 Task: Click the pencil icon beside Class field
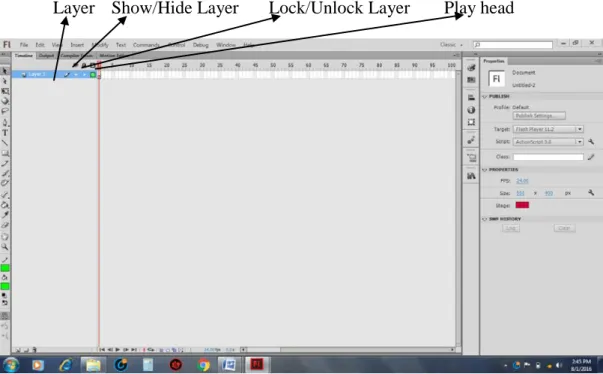point(591,157)
